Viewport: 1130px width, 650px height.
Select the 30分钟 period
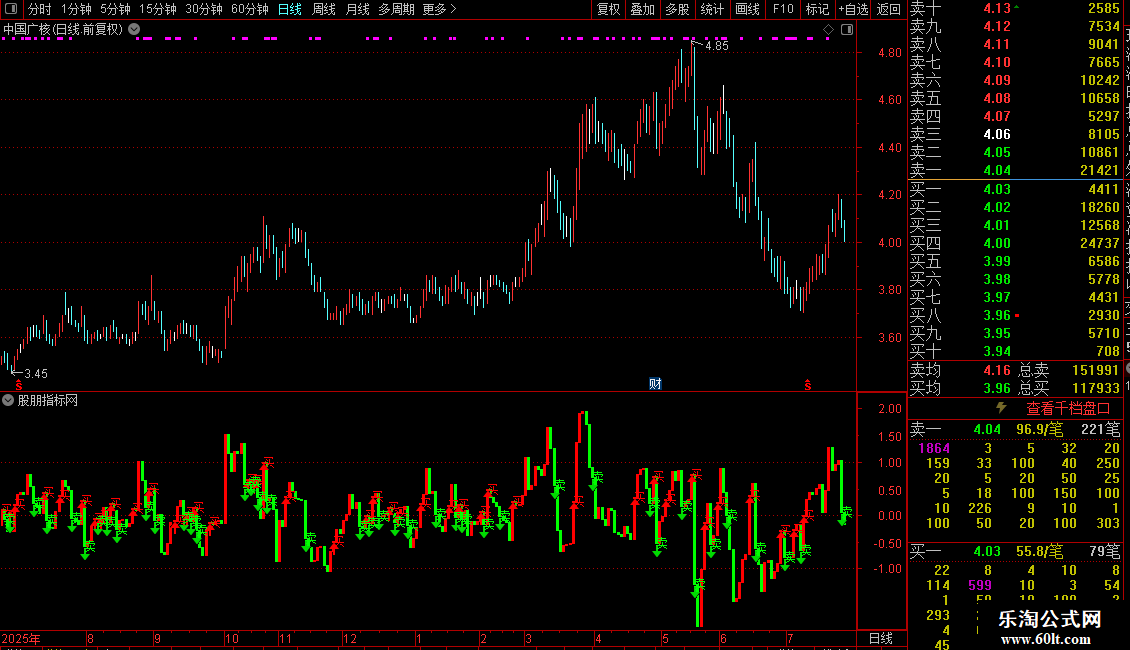tap(204, 9)
